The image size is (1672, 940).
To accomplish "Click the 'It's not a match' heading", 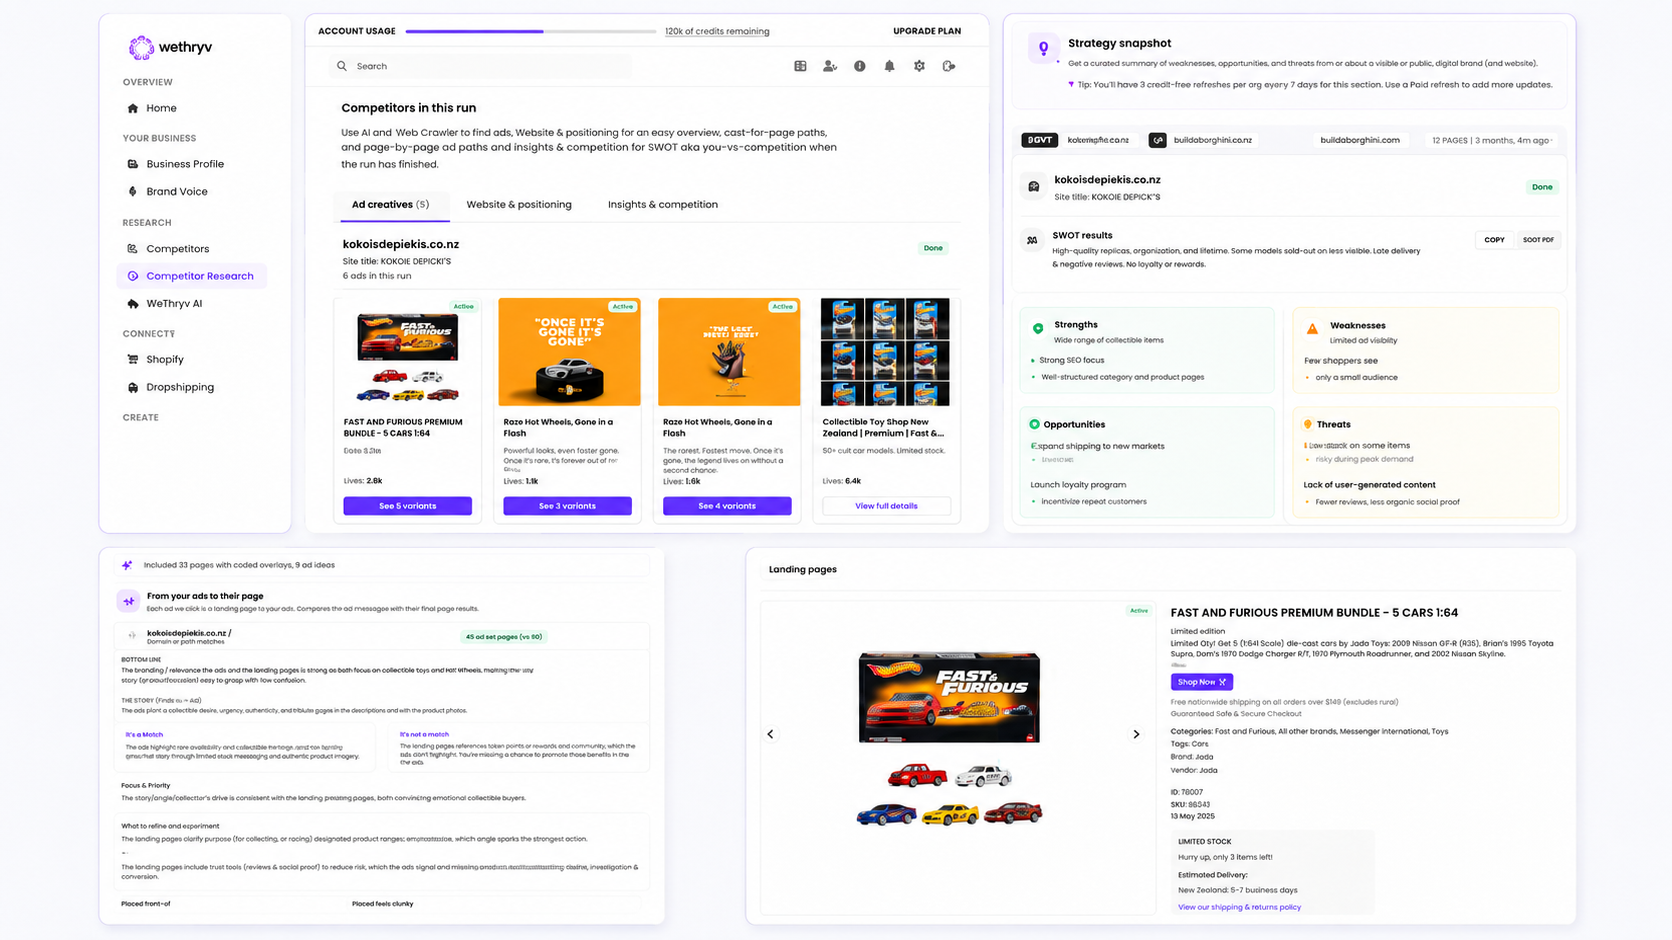I will point(424,735).
